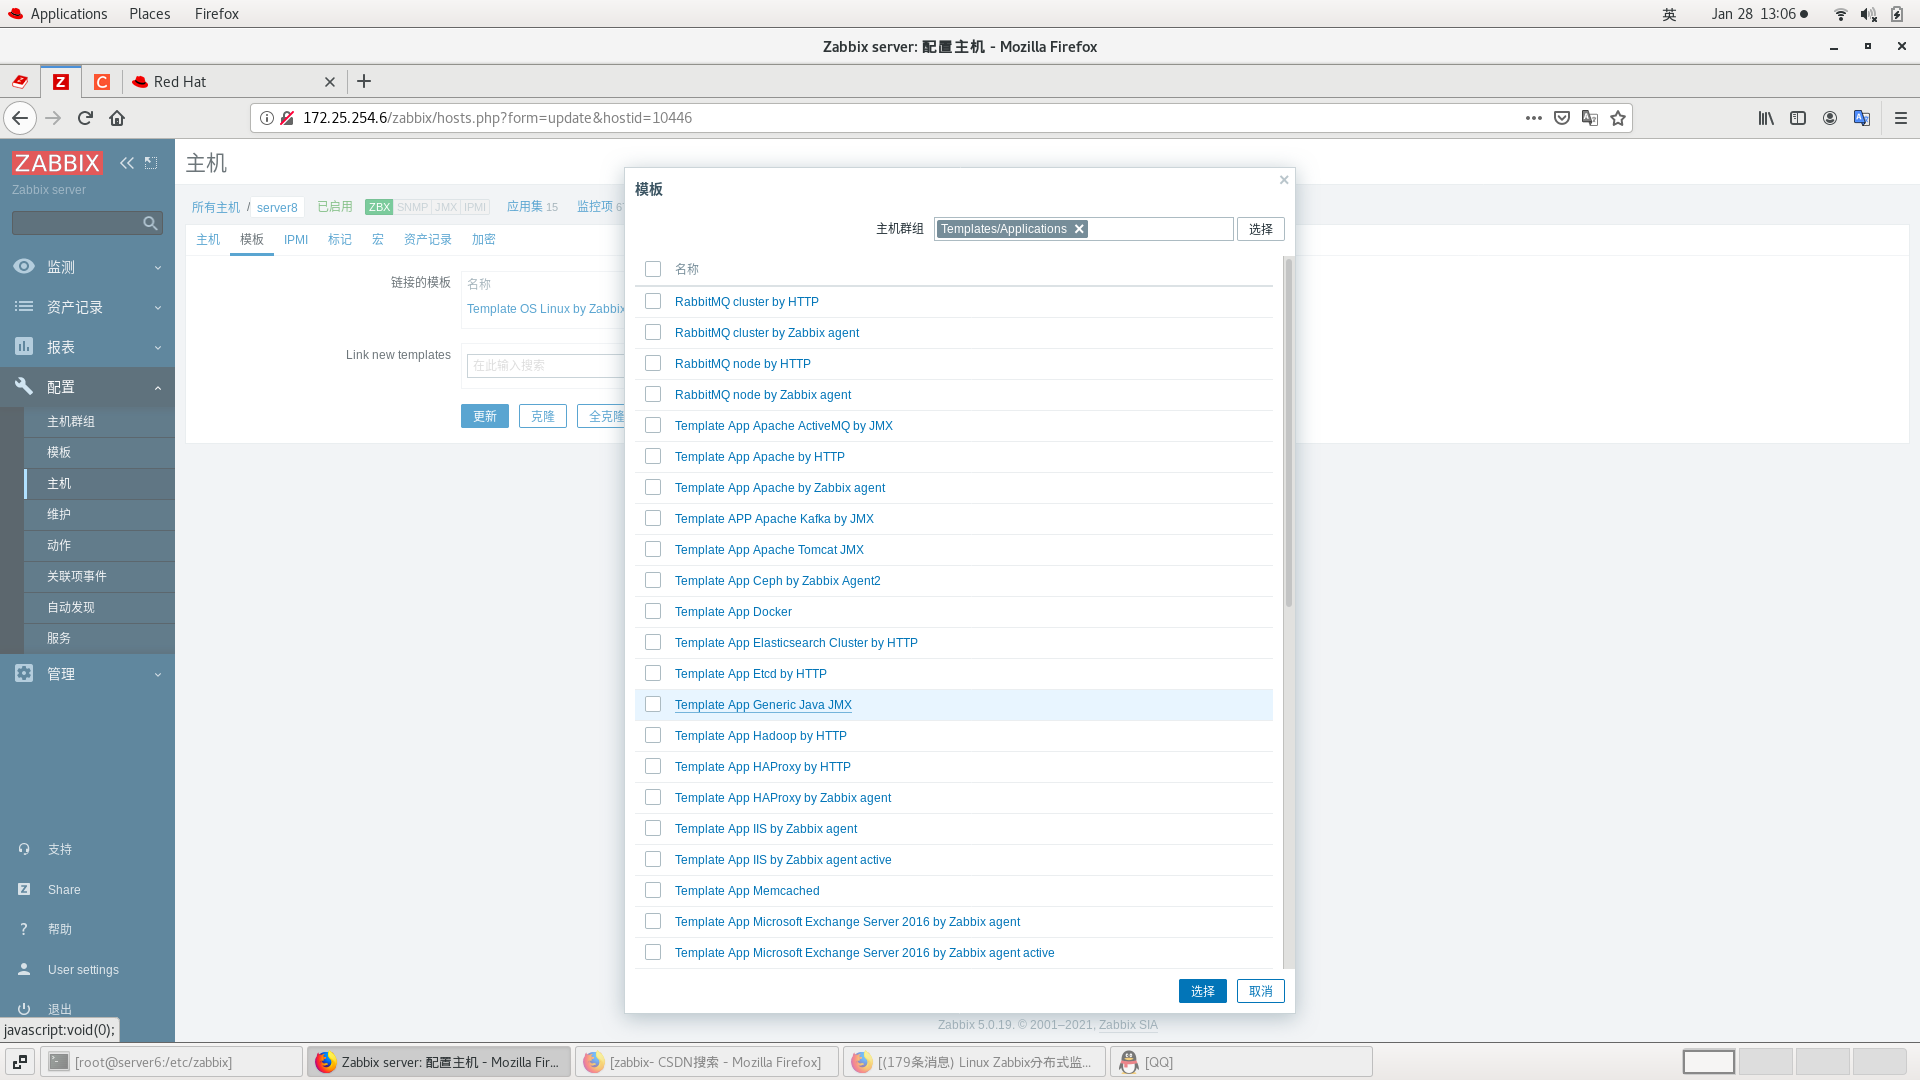
Task: Open the 主机群组 submenu item
Action: [x=71, y=422]
